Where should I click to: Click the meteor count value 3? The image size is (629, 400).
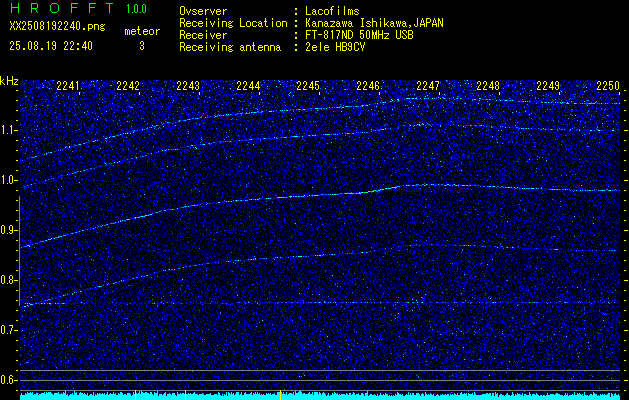142,46
